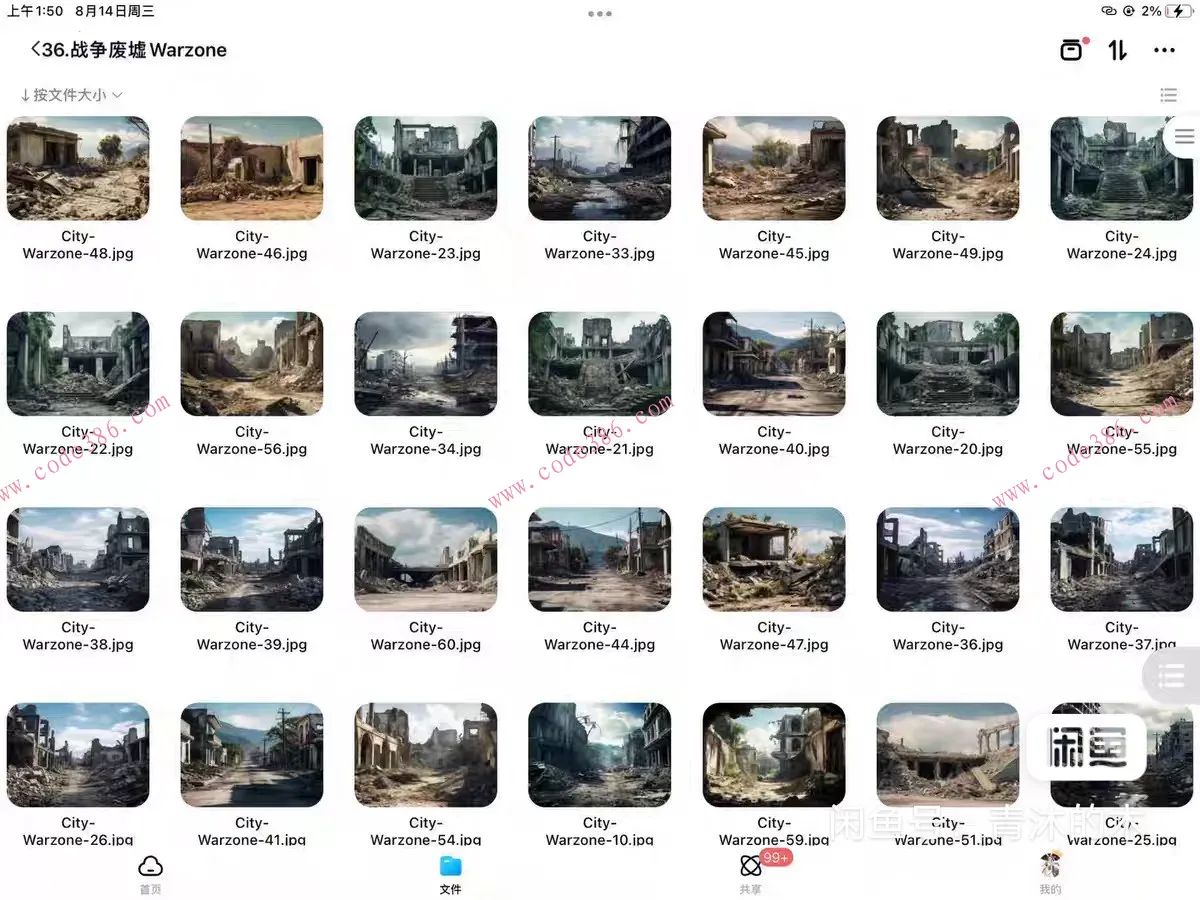Go to 首页 tab
Image resolution: width=1200 pixels, height=900 pixels.
pos(150,873)
